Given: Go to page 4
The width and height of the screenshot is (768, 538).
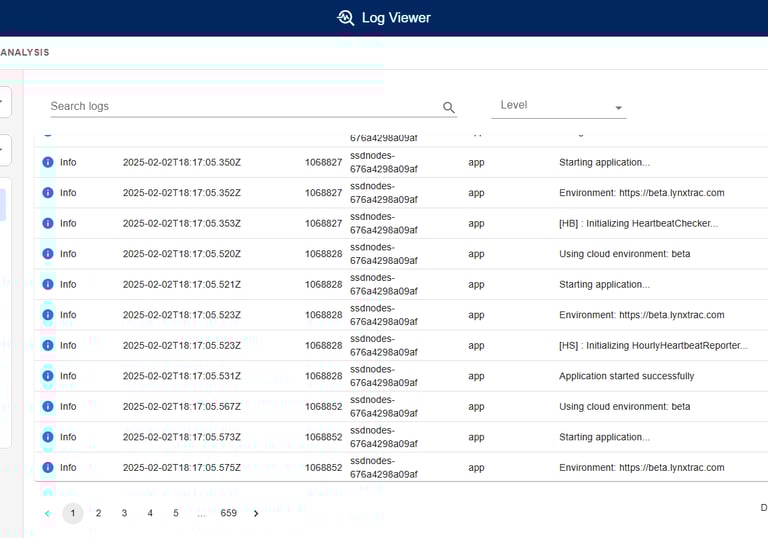Looking at the screenshot, I should pyautogui.click(x=150, y=514).
